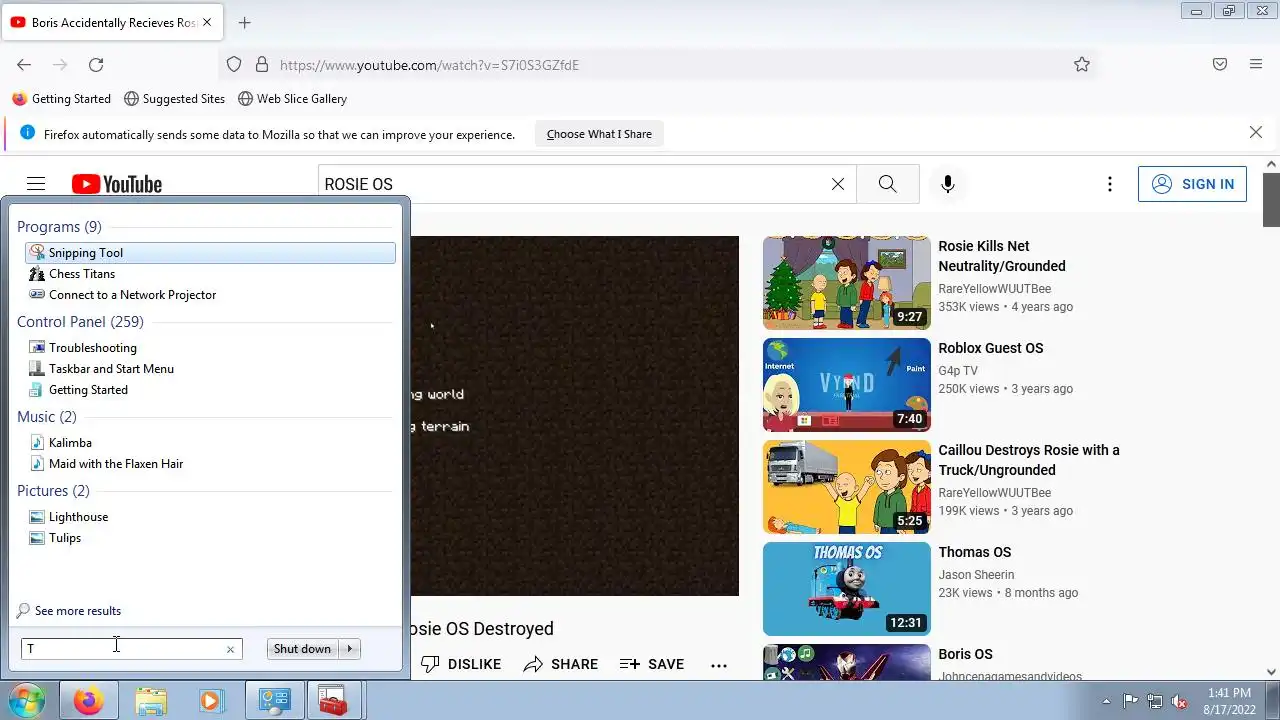Open tracking protection shield icon
The height and width of the screenshot is (720, 1280).
pyautogui.click(x=234, y=65)
